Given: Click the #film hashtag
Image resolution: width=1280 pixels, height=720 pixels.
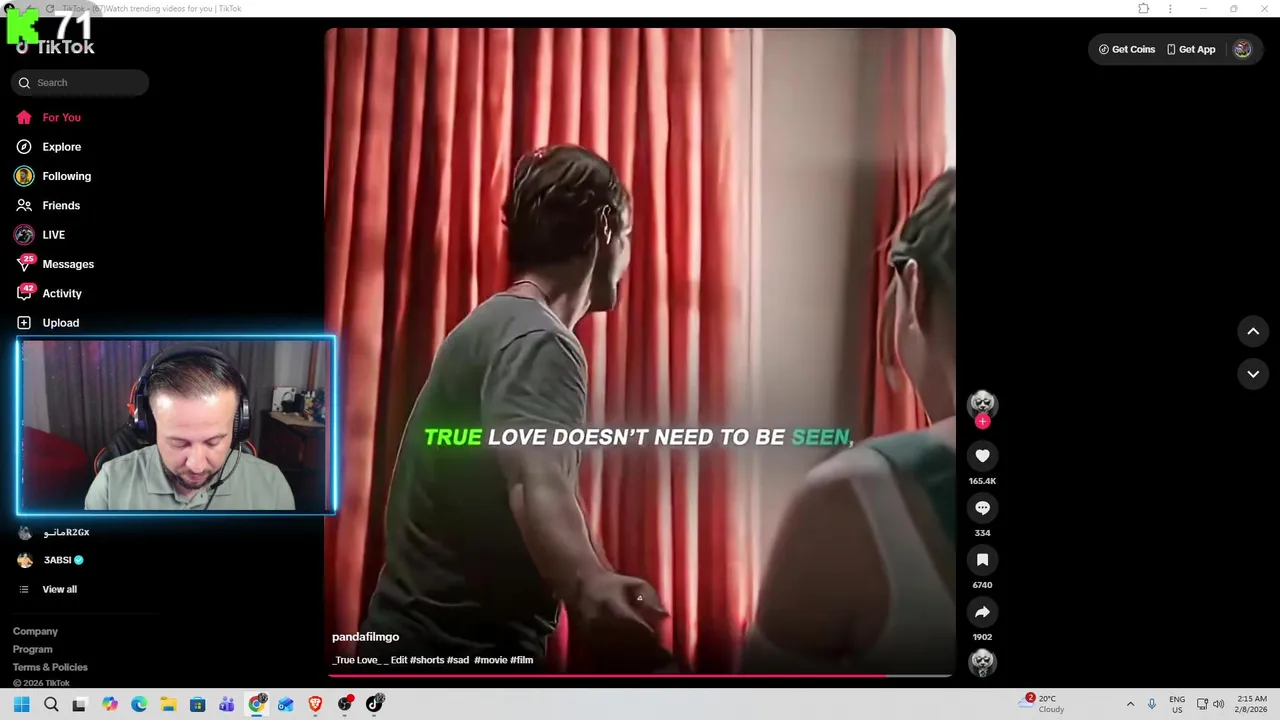Looking at the screenshot, I should (x=522, y=660).
